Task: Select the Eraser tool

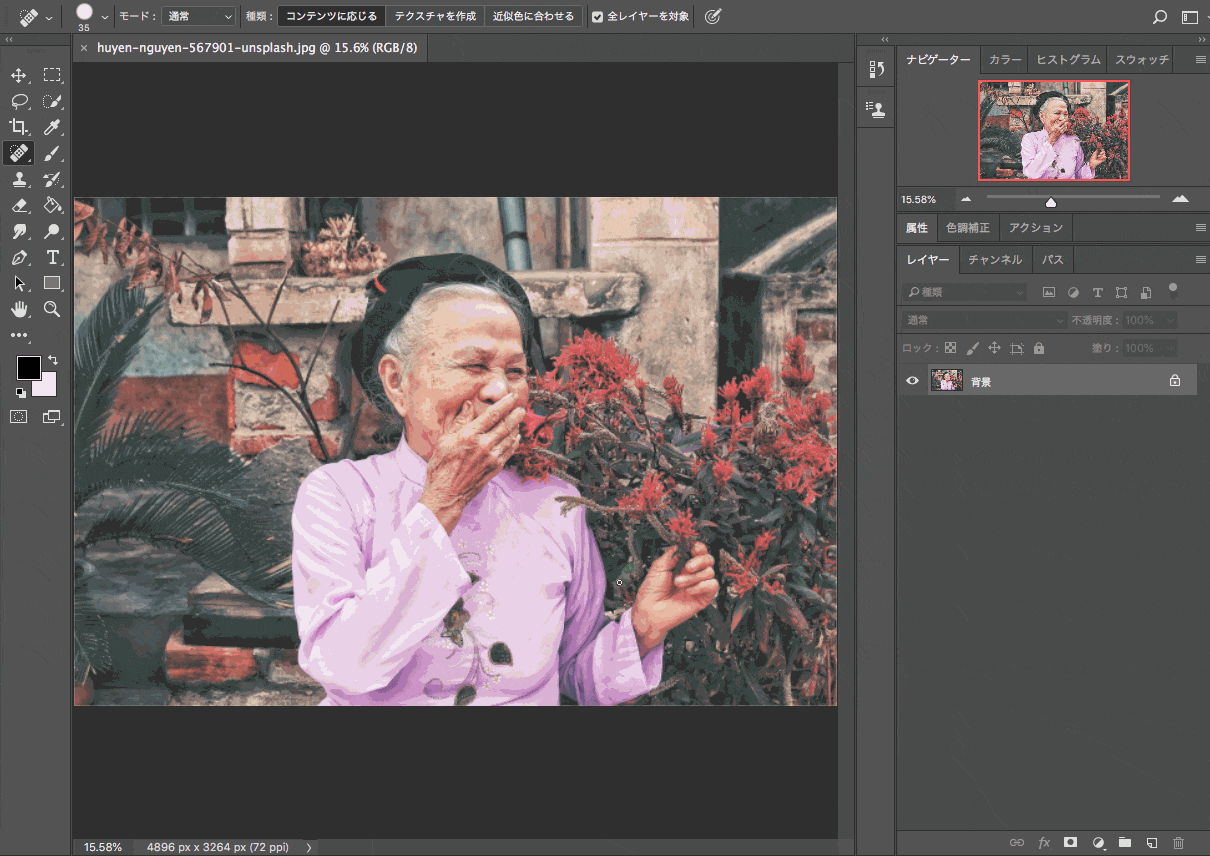Action: pyautogui.click(x=19, y=205)
